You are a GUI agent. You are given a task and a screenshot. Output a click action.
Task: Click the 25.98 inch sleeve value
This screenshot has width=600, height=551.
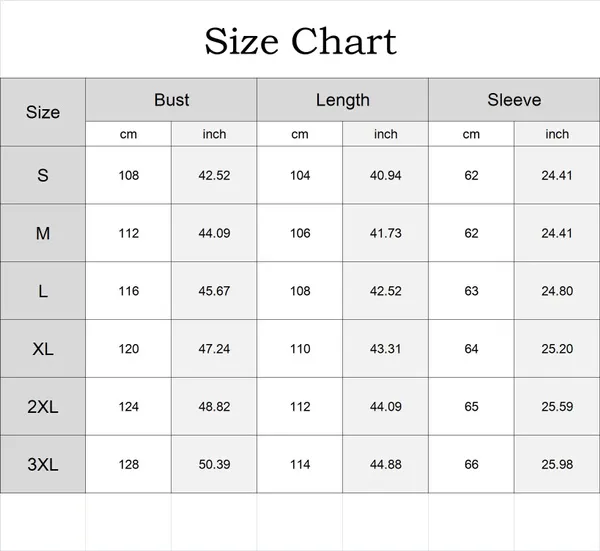click(x=557, y=465)
